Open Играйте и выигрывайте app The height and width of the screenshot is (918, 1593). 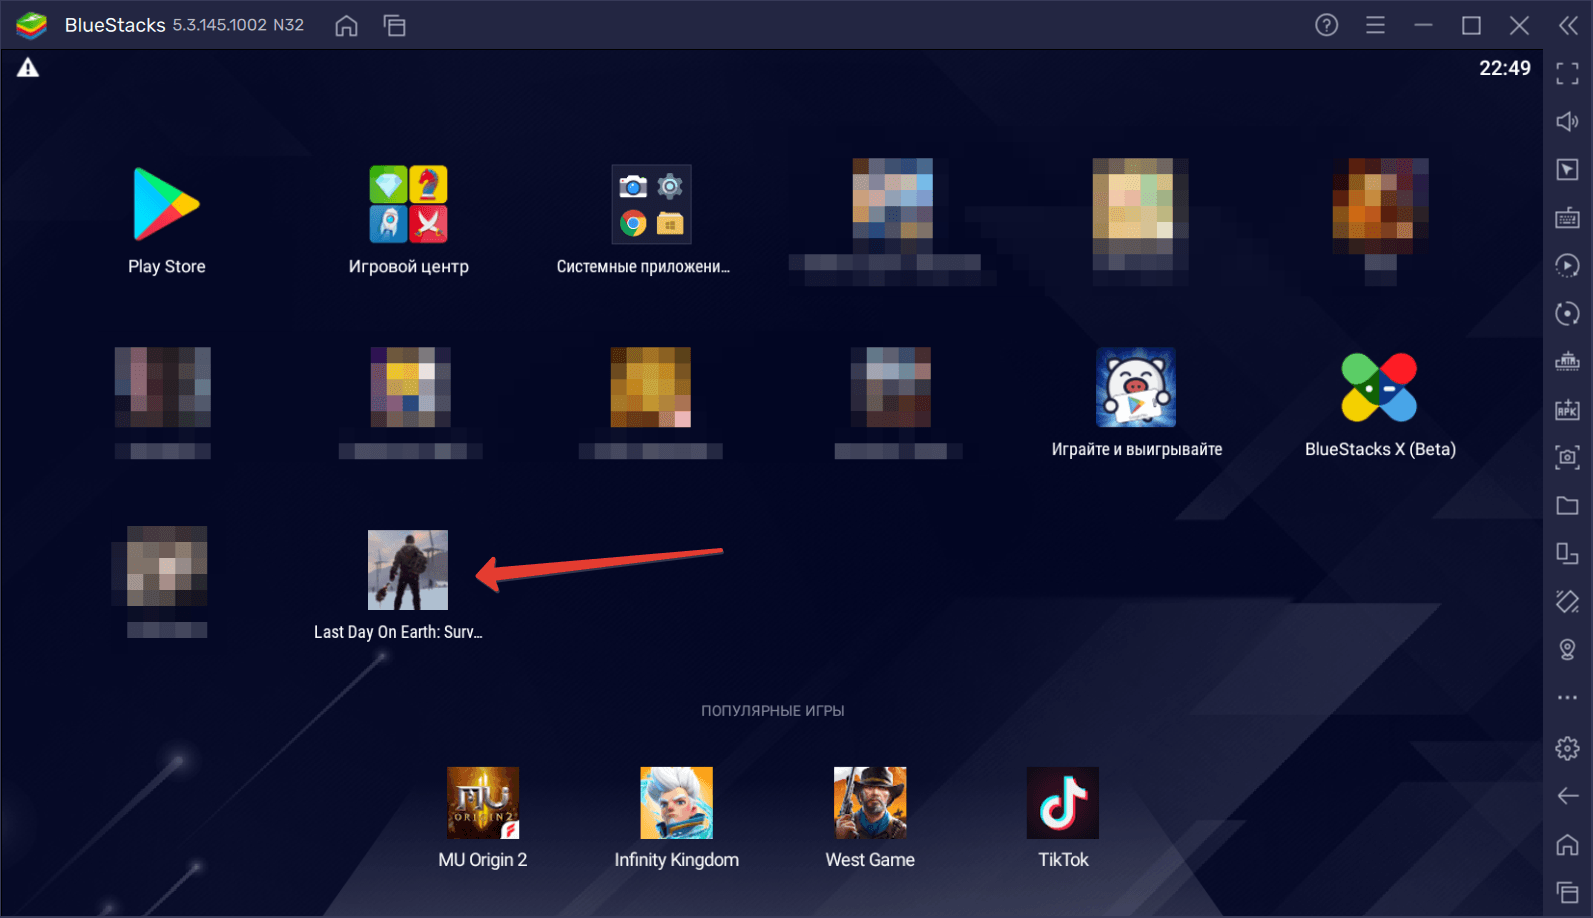coord(1136,388)
